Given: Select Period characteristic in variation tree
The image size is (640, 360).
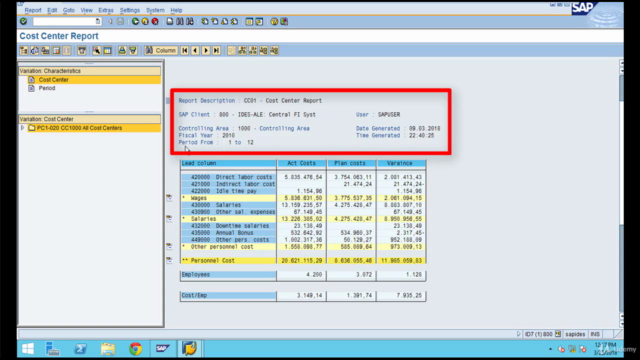Looking at the screenshot, I should coord(47,88).
